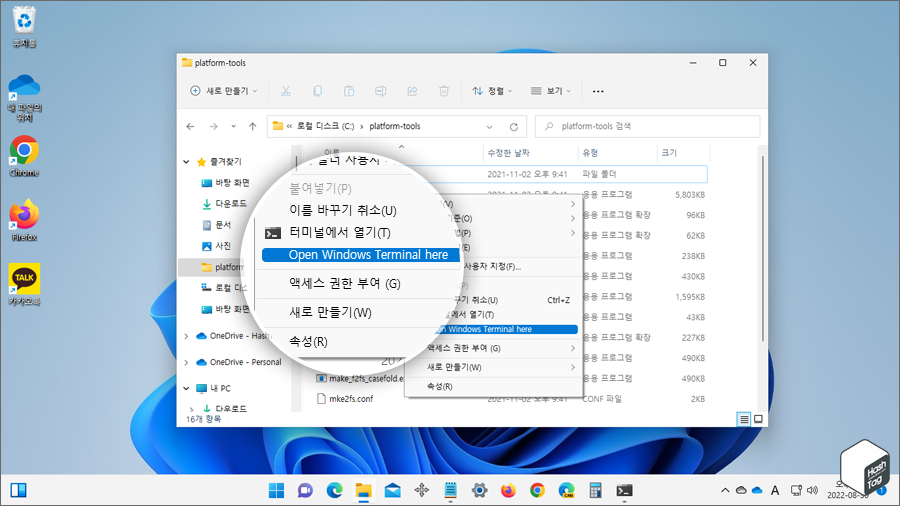Go back with the left arrow button
The image size is (900, 506).
pyautogui.click(x=191, y=126)
